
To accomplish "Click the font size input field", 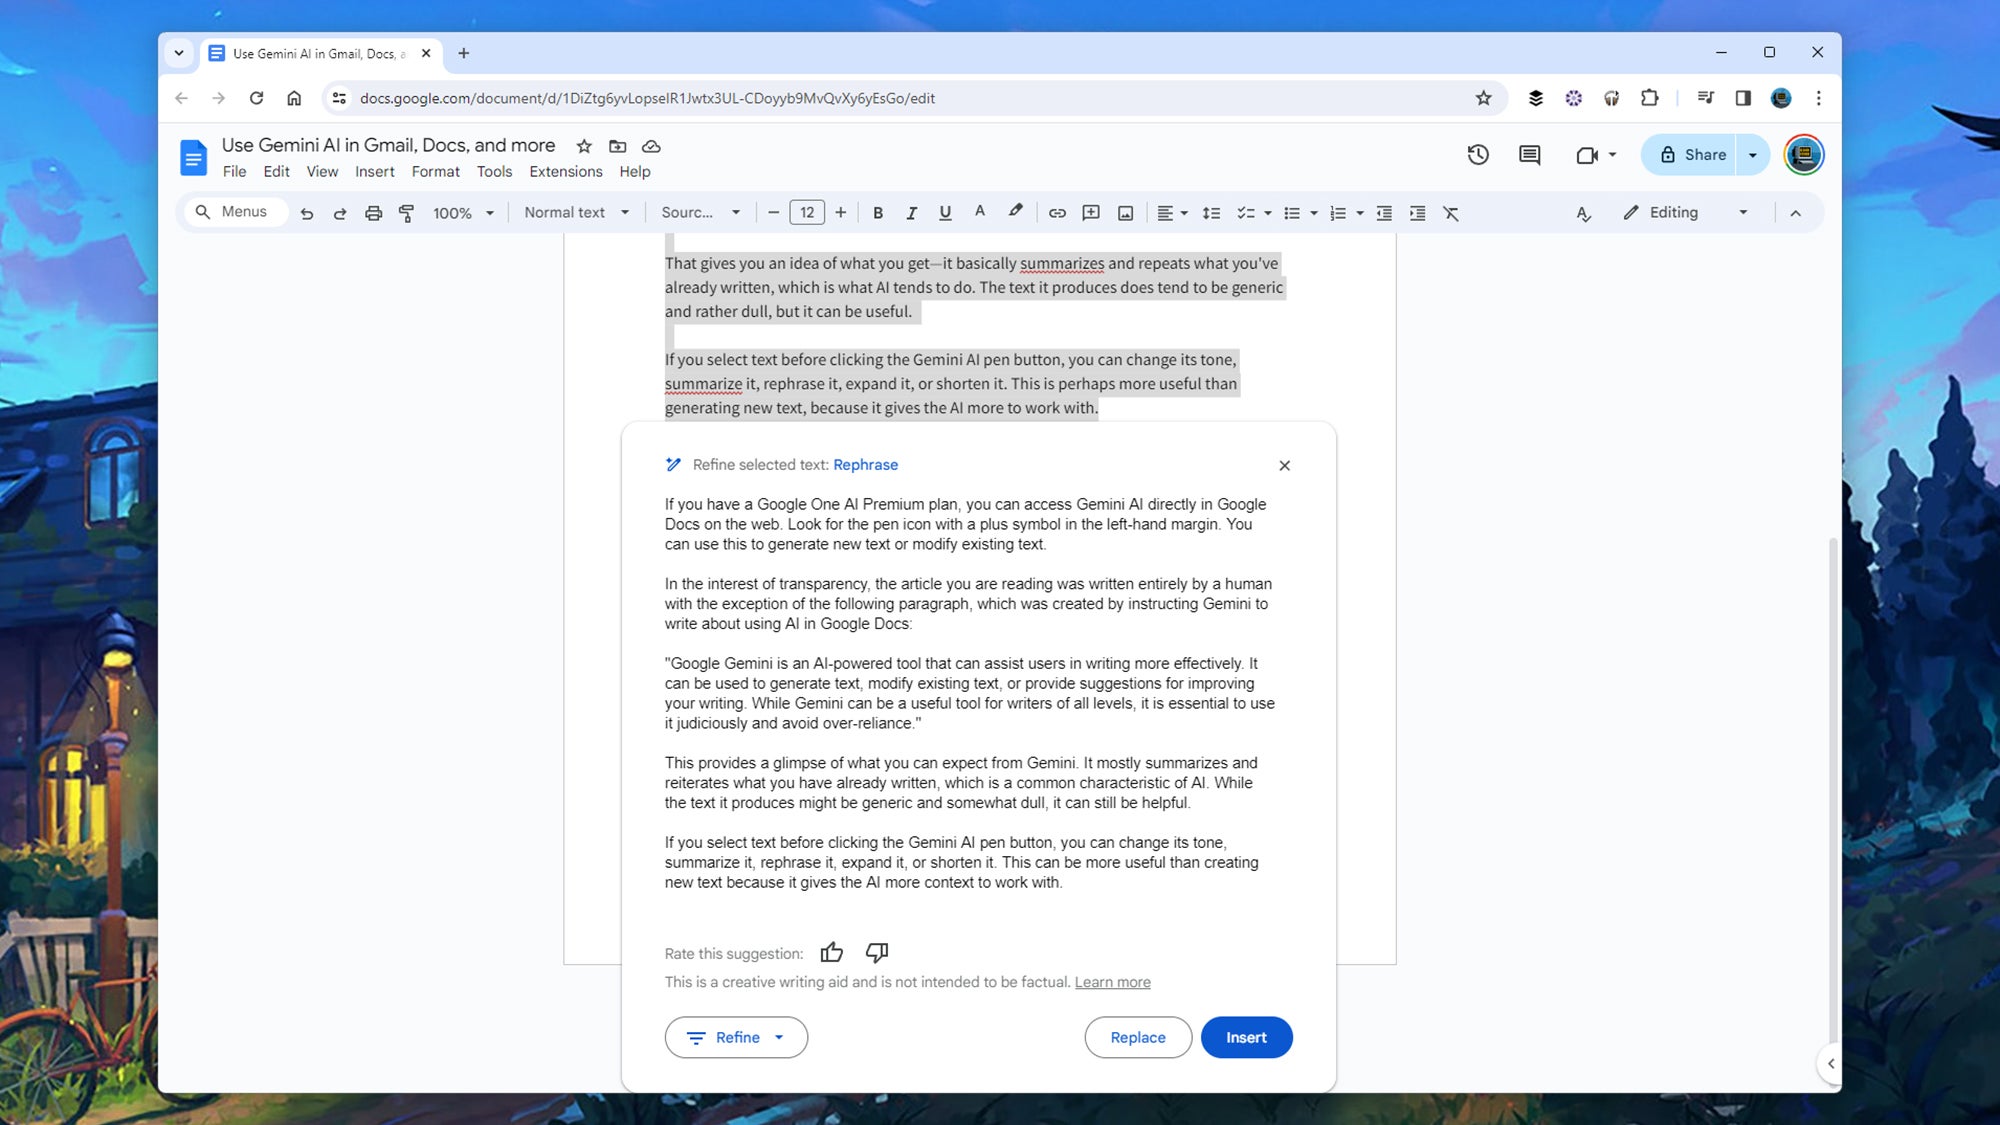I will coord(808,213).
